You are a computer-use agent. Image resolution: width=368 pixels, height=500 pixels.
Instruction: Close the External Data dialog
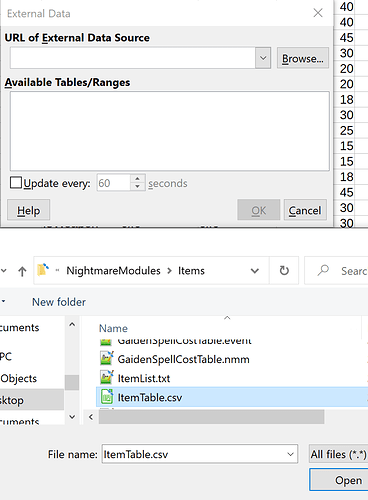pyautogui.click(x=318, y=13)
